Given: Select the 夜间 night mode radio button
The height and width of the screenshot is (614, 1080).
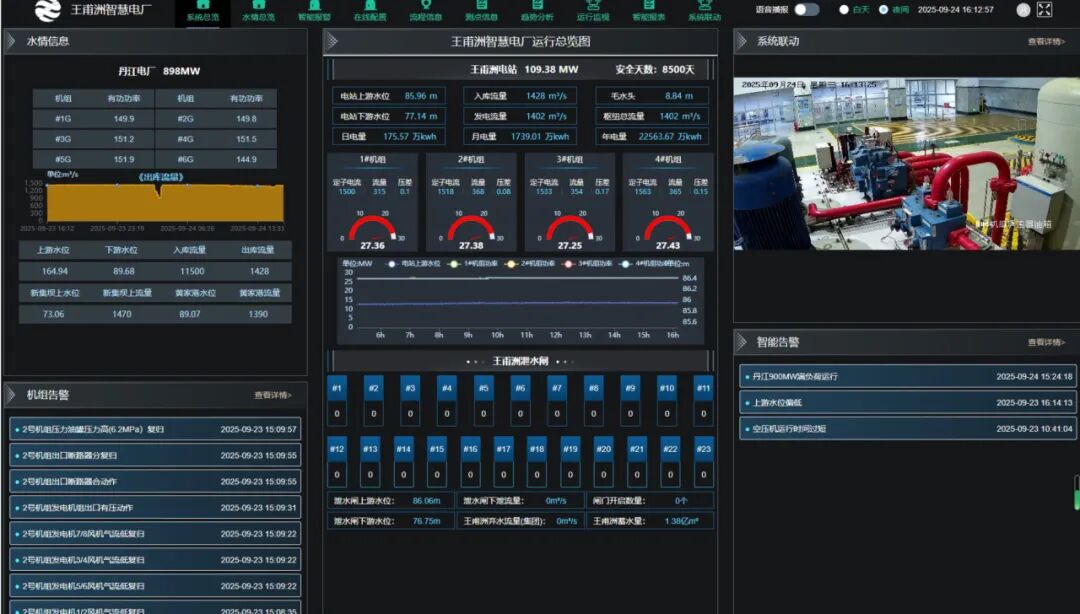Looking at the screenshot, I should (883, 10).
